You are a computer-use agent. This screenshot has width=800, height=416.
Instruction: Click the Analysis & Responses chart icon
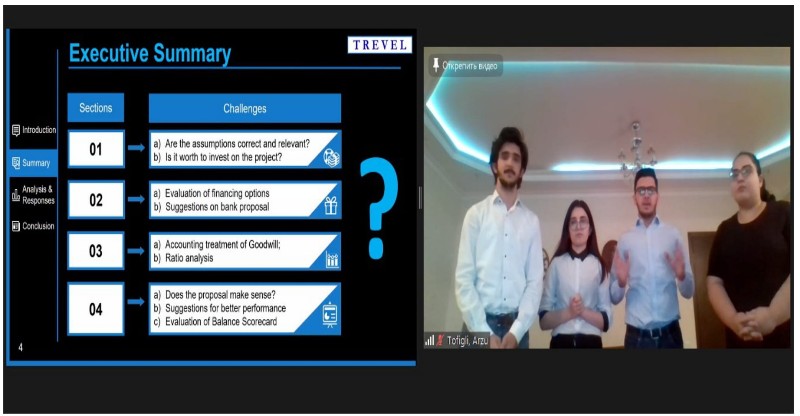(16, 194)
